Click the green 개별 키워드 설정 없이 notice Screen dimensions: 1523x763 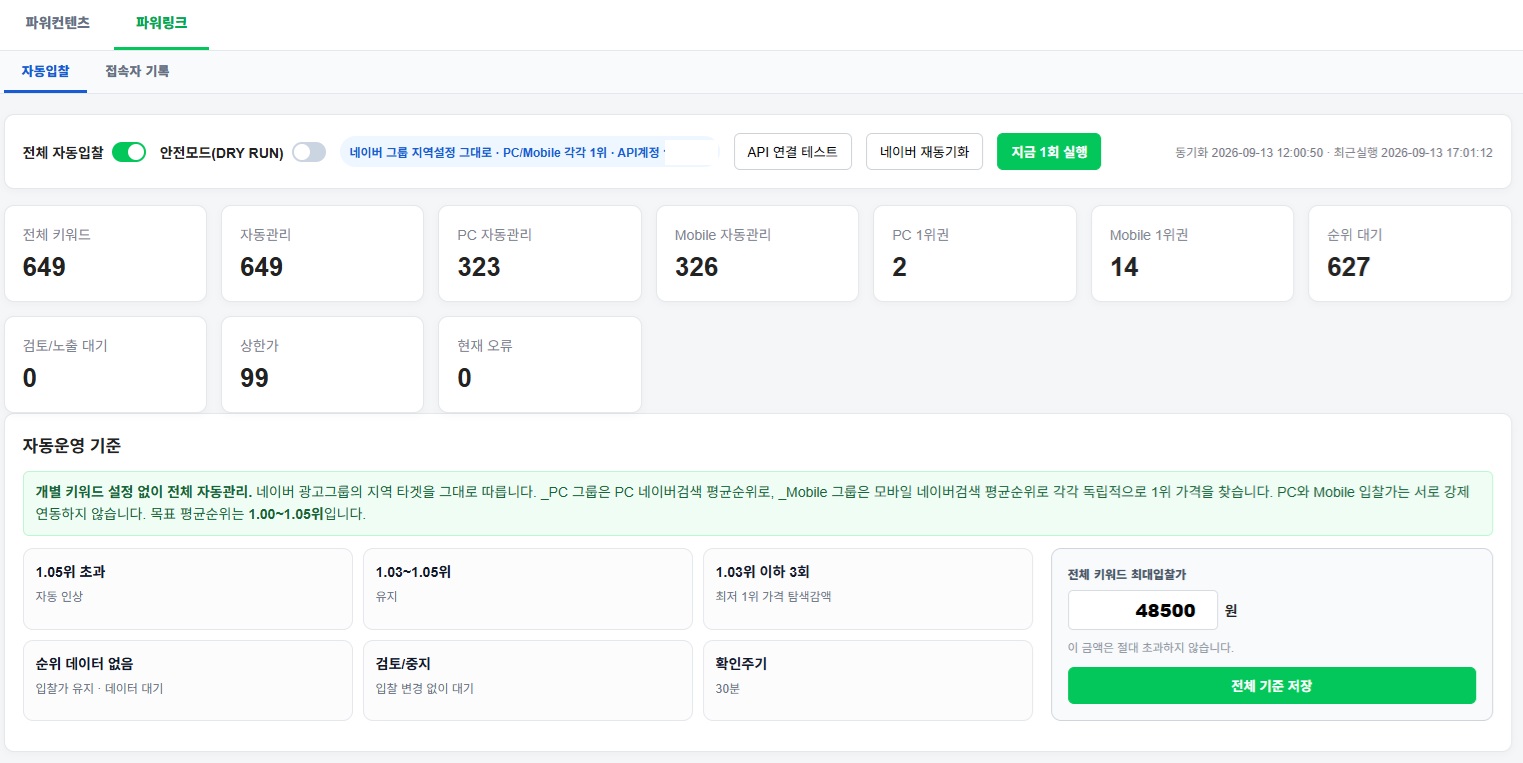point(758,503)
